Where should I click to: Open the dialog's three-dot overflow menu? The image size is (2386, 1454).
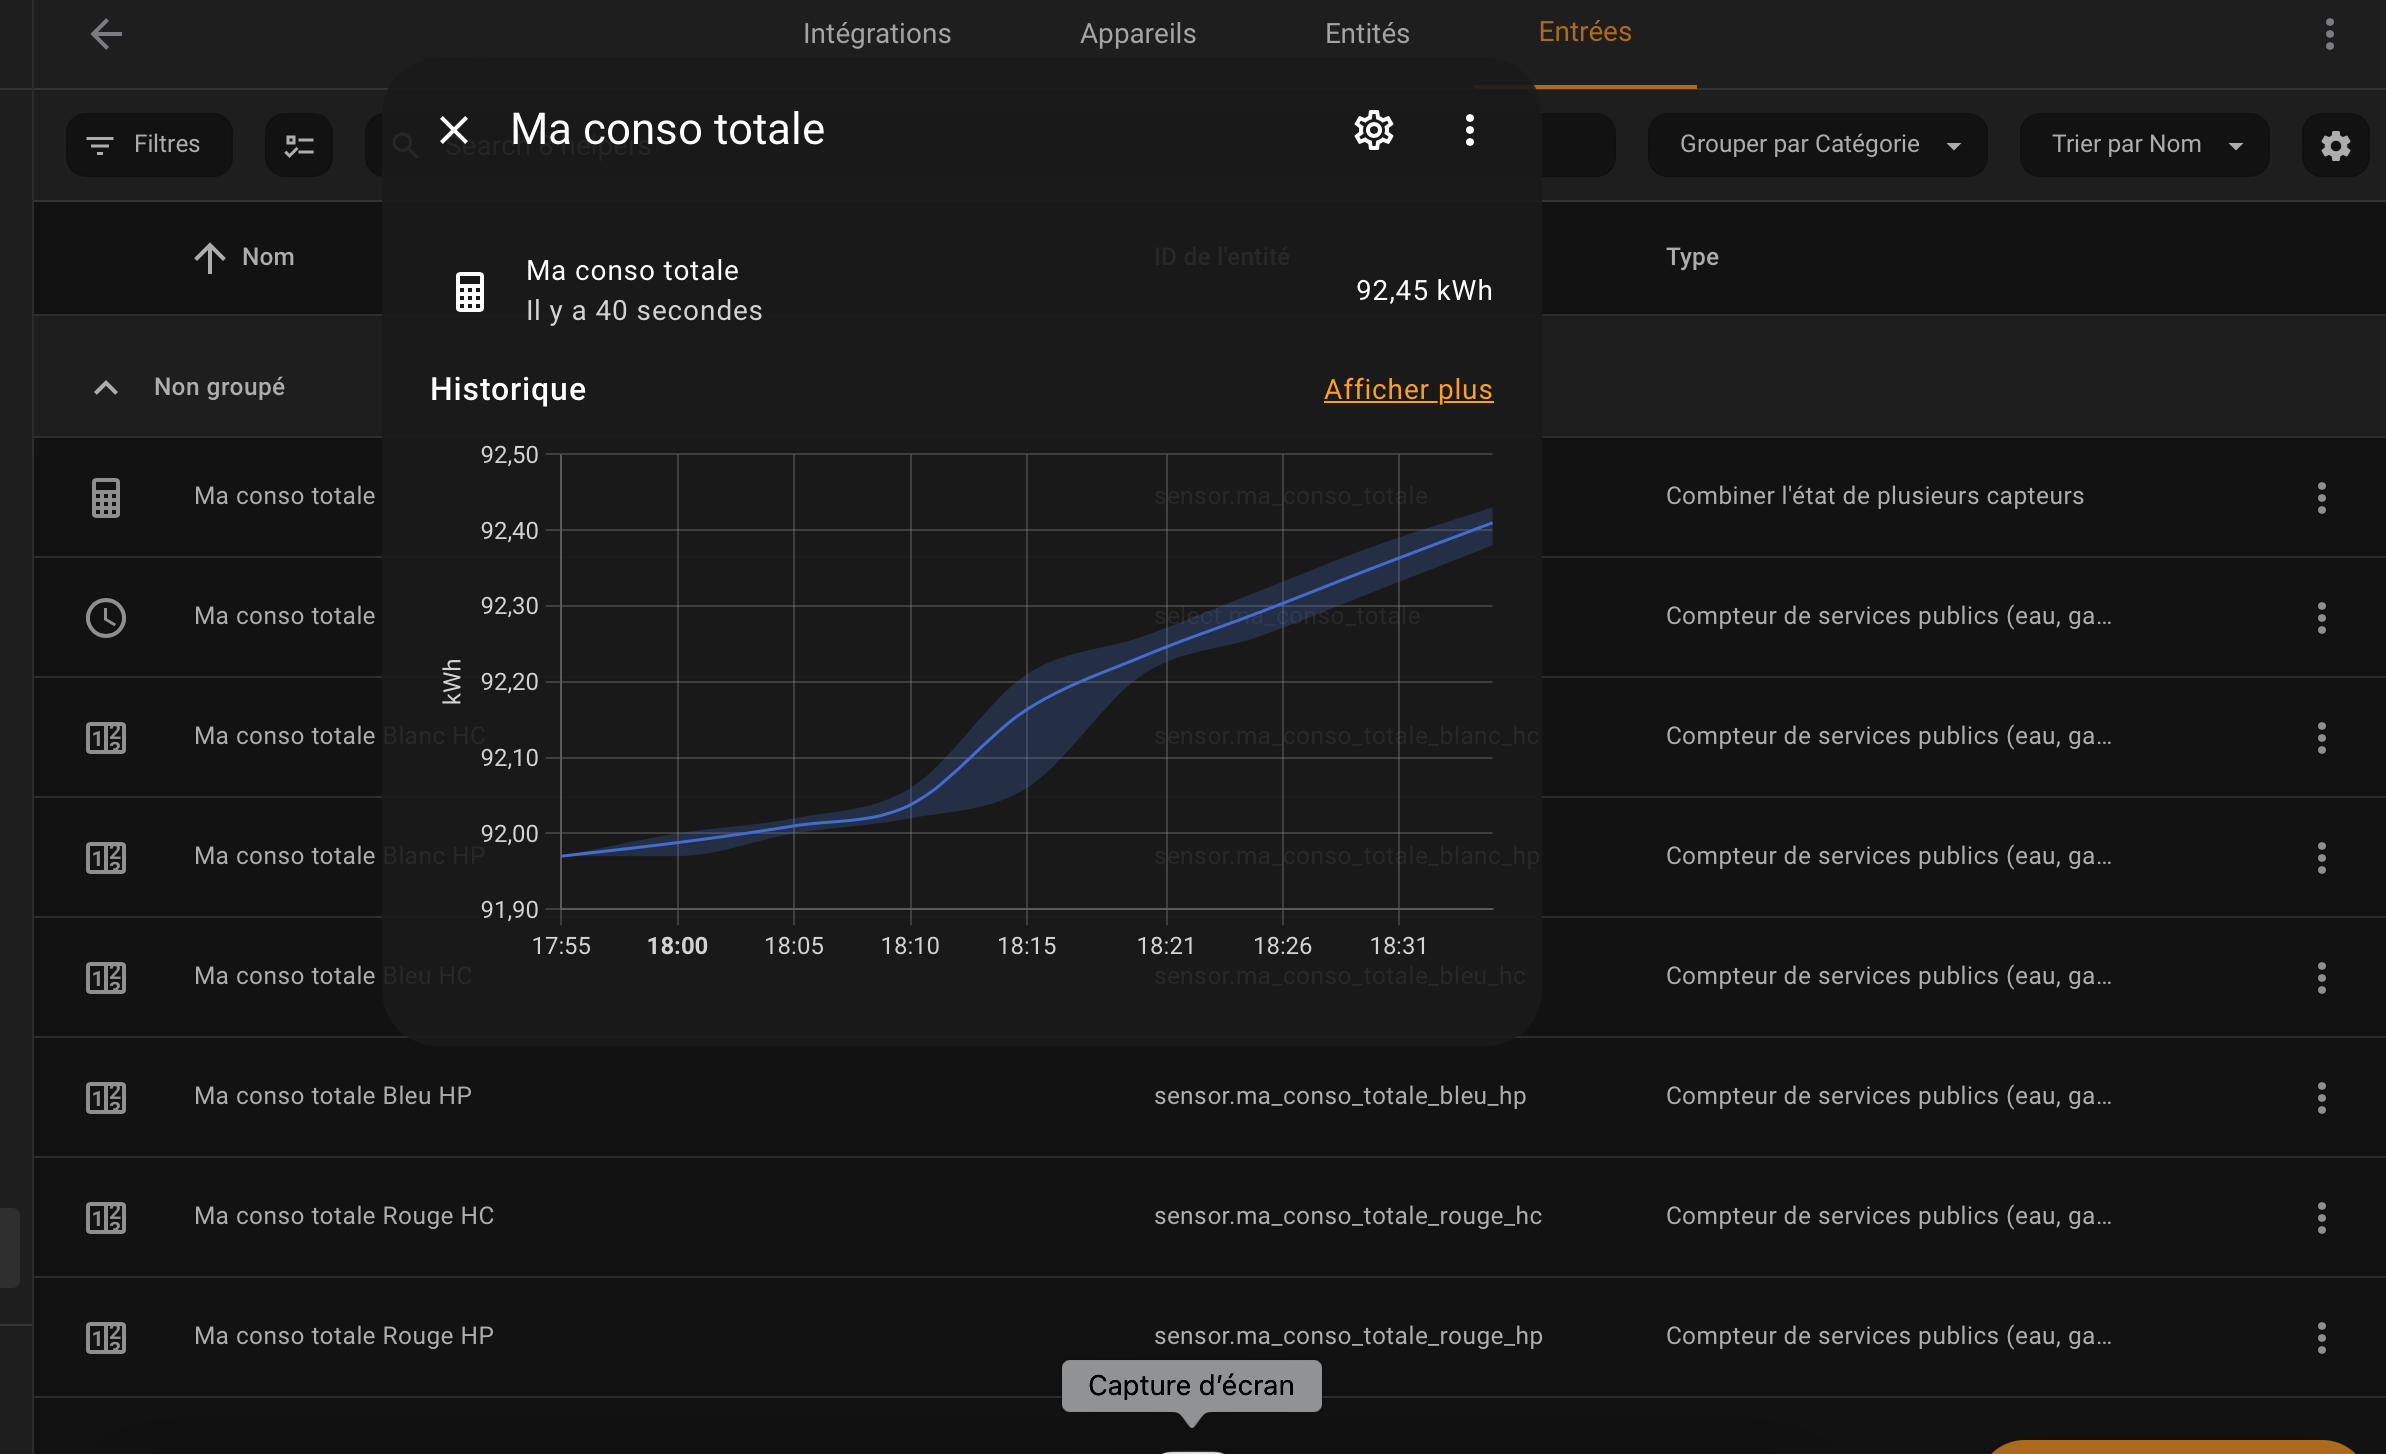(x=1469, y=130)
